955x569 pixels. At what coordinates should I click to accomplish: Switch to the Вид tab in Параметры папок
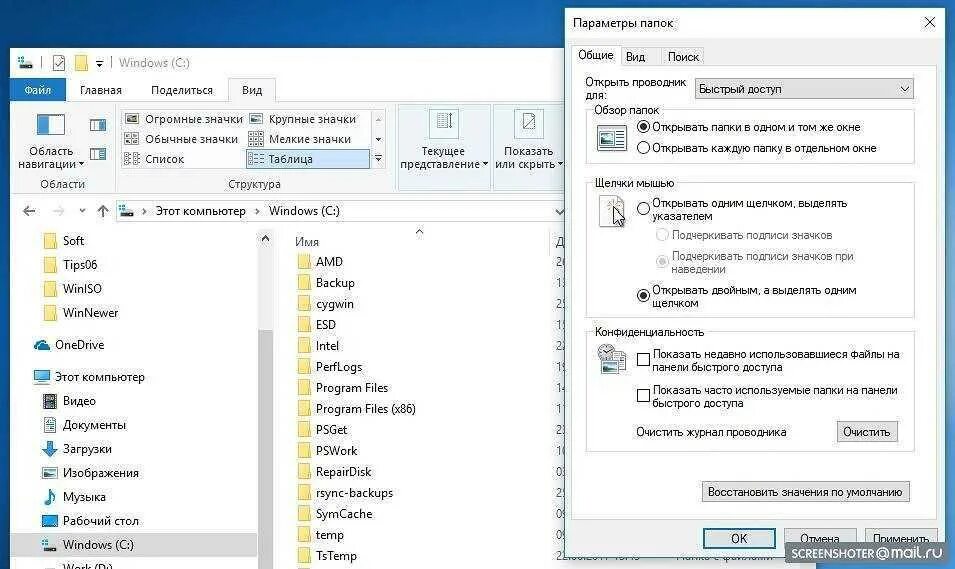(635, 57)
